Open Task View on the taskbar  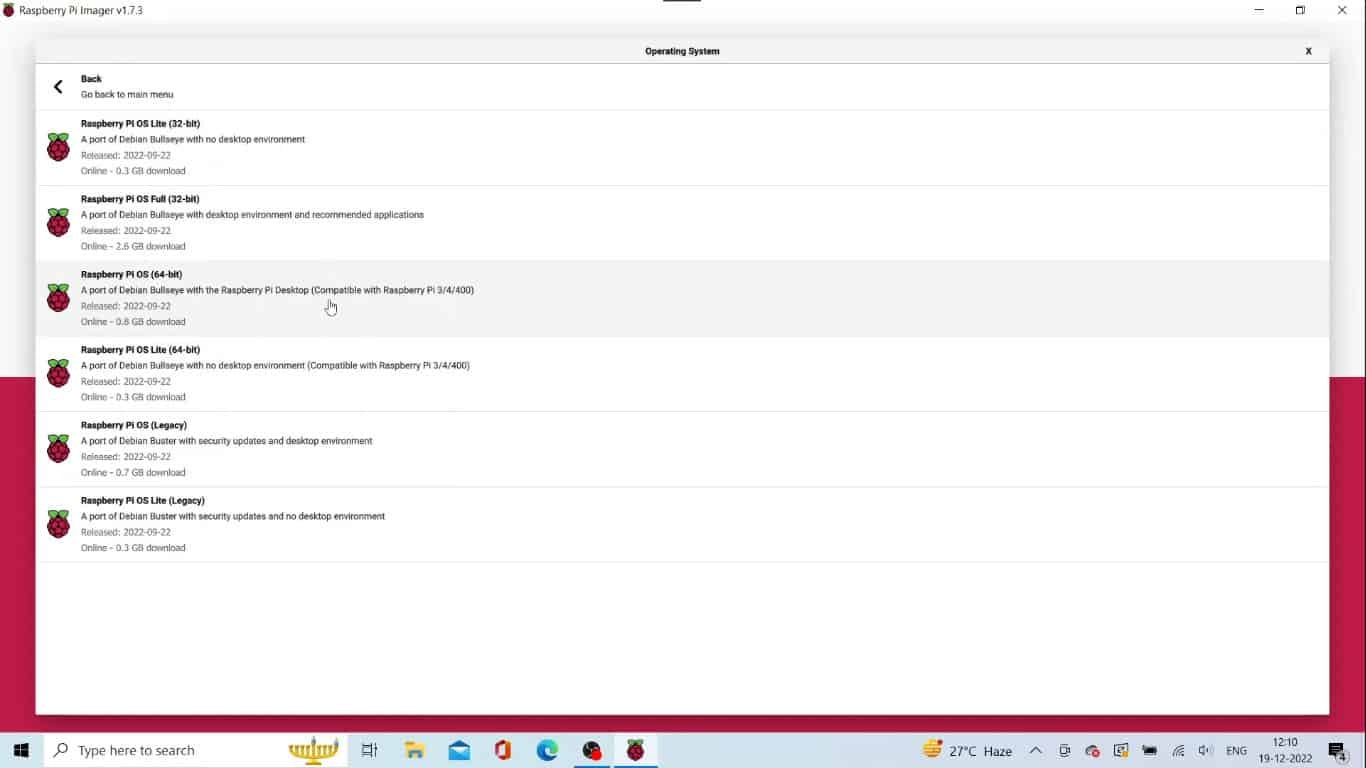click(x=369, y=750)
